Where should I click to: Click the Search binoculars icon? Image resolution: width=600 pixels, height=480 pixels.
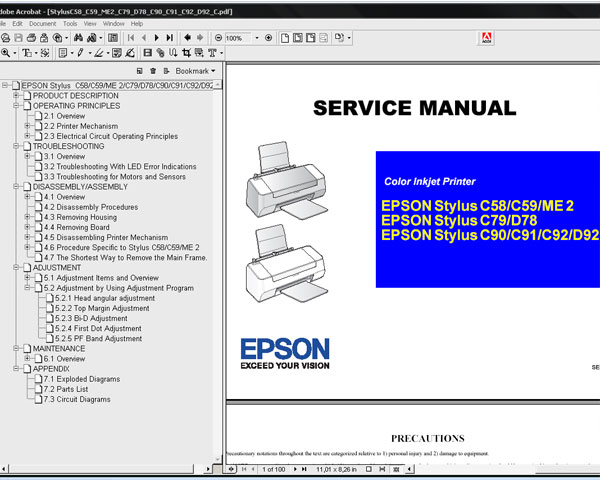(92, 38)
